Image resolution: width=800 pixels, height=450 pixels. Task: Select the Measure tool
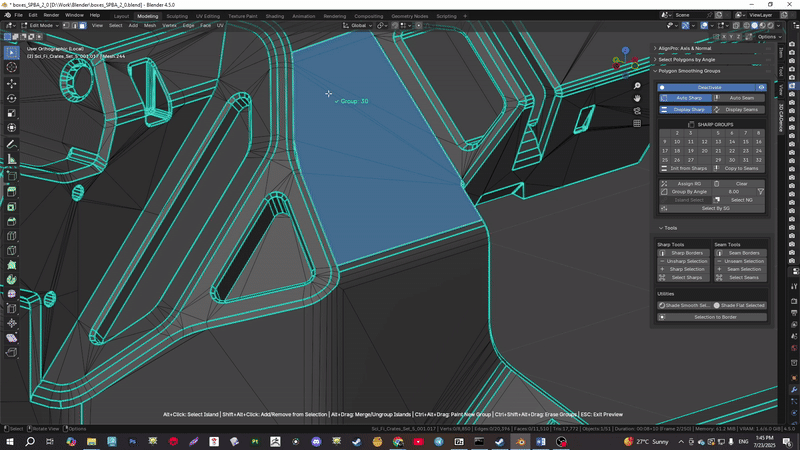tap(12, 160)
